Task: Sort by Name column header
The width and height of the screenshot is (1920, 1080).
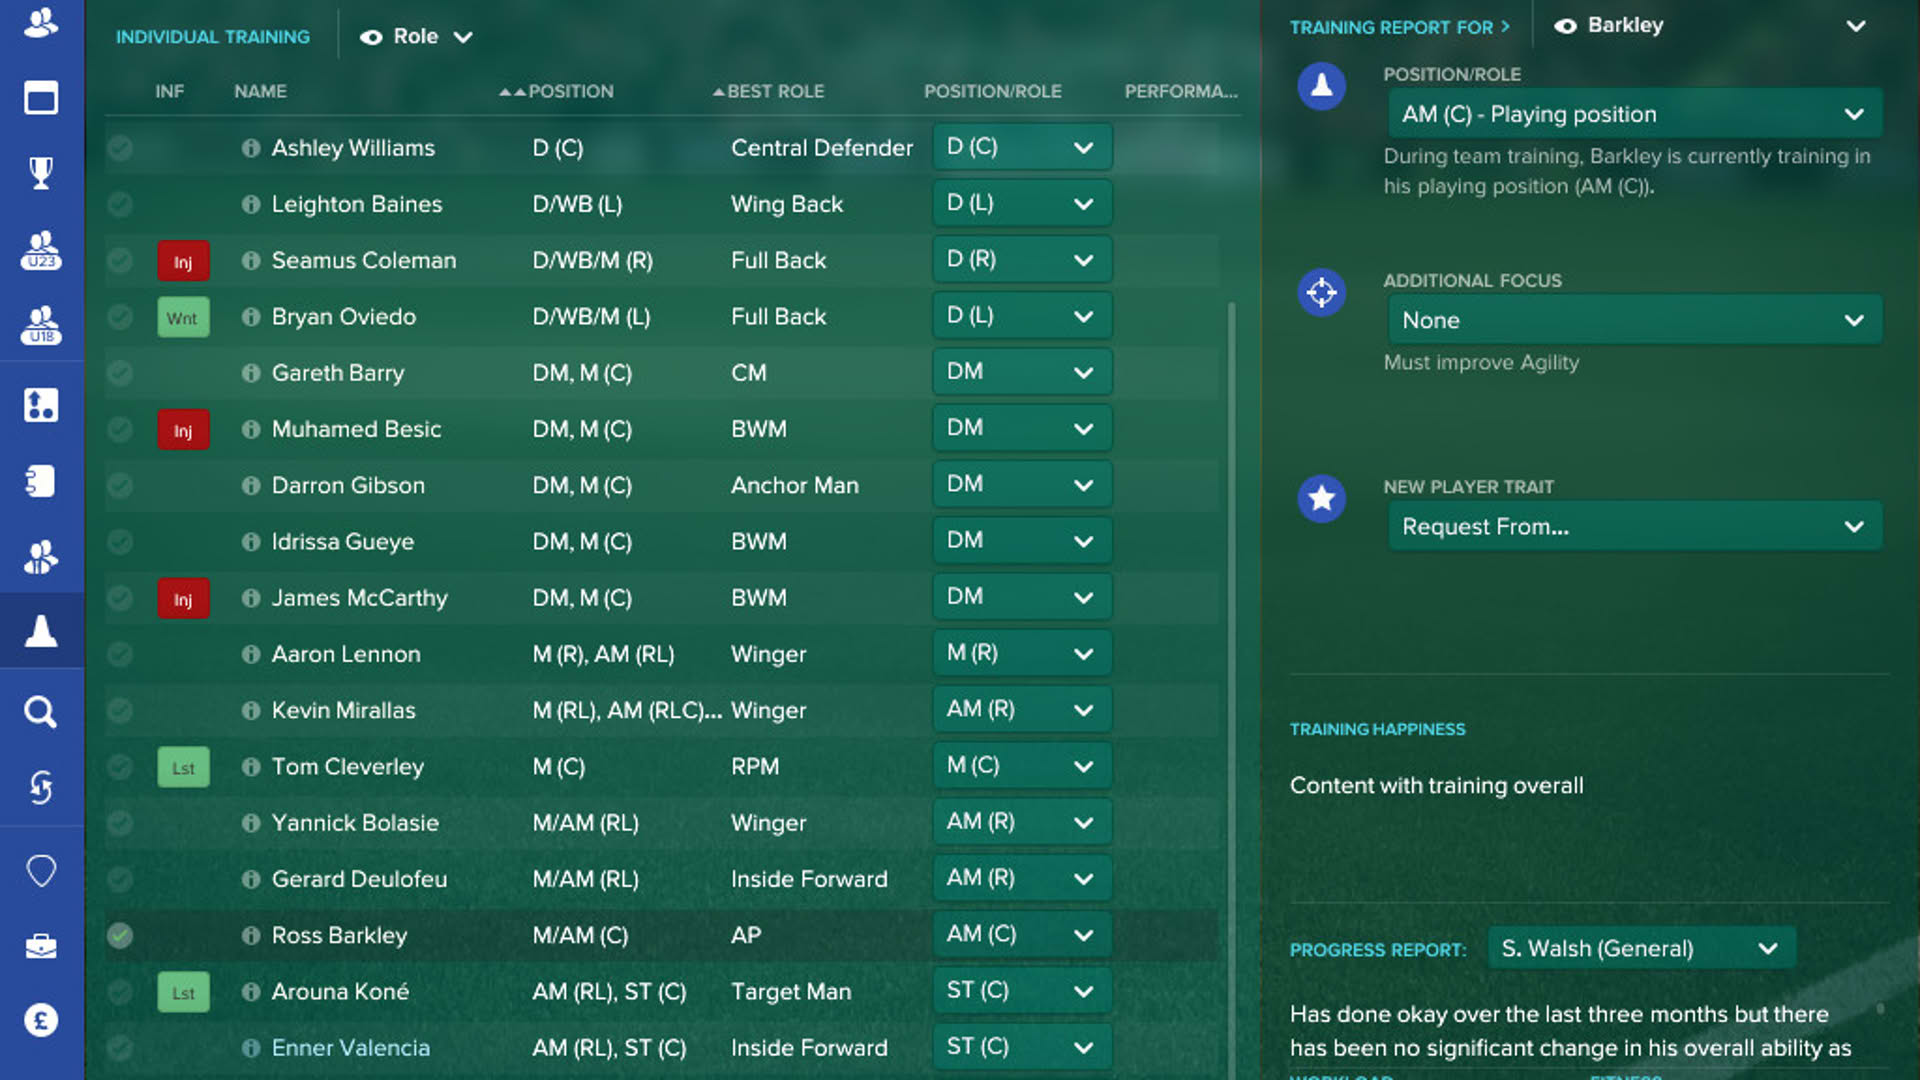Action: click(x=260, y=91)
